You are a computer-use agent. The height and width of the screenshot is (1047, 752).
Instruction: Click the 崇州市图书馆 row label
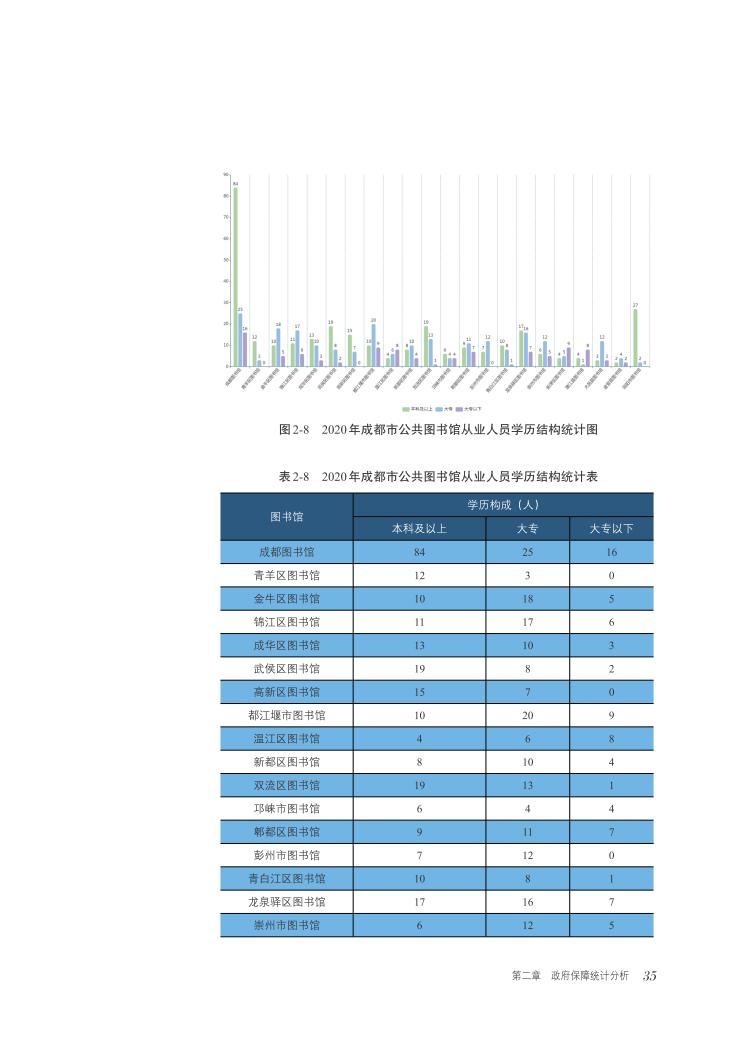coord(287,926)
